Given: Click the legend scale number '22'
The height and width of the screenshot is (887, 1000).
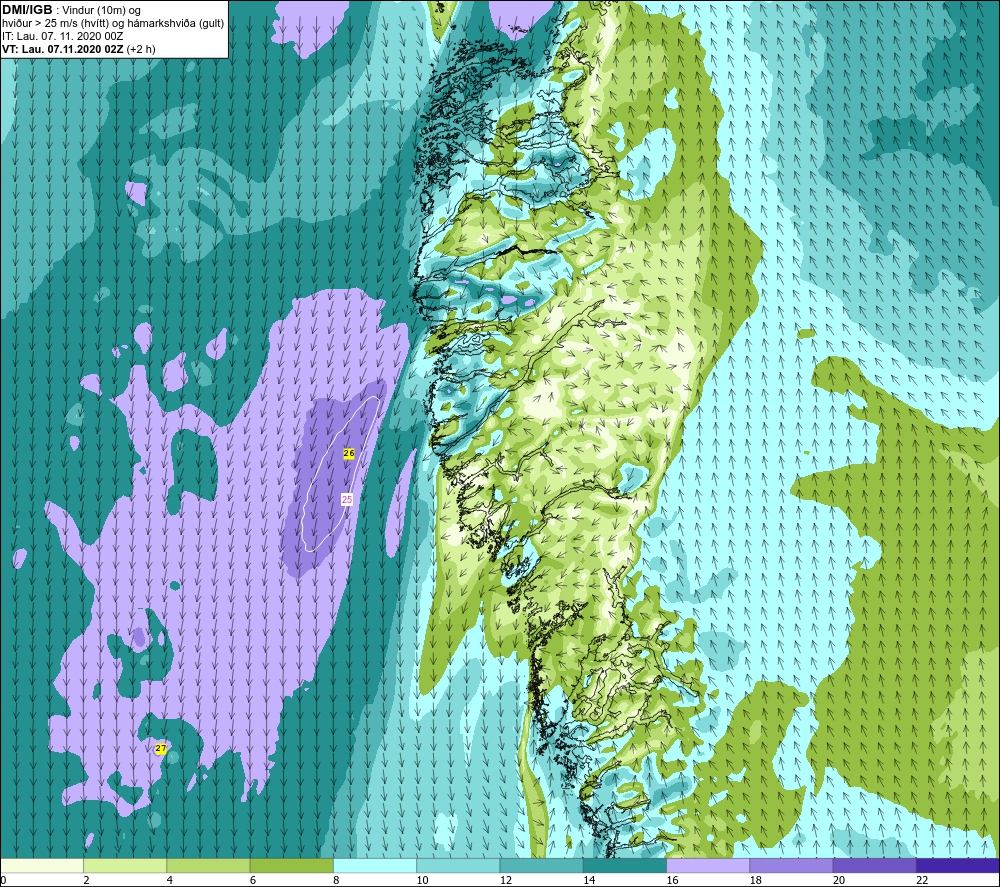Looking at the screenshot, I should 922,880.
